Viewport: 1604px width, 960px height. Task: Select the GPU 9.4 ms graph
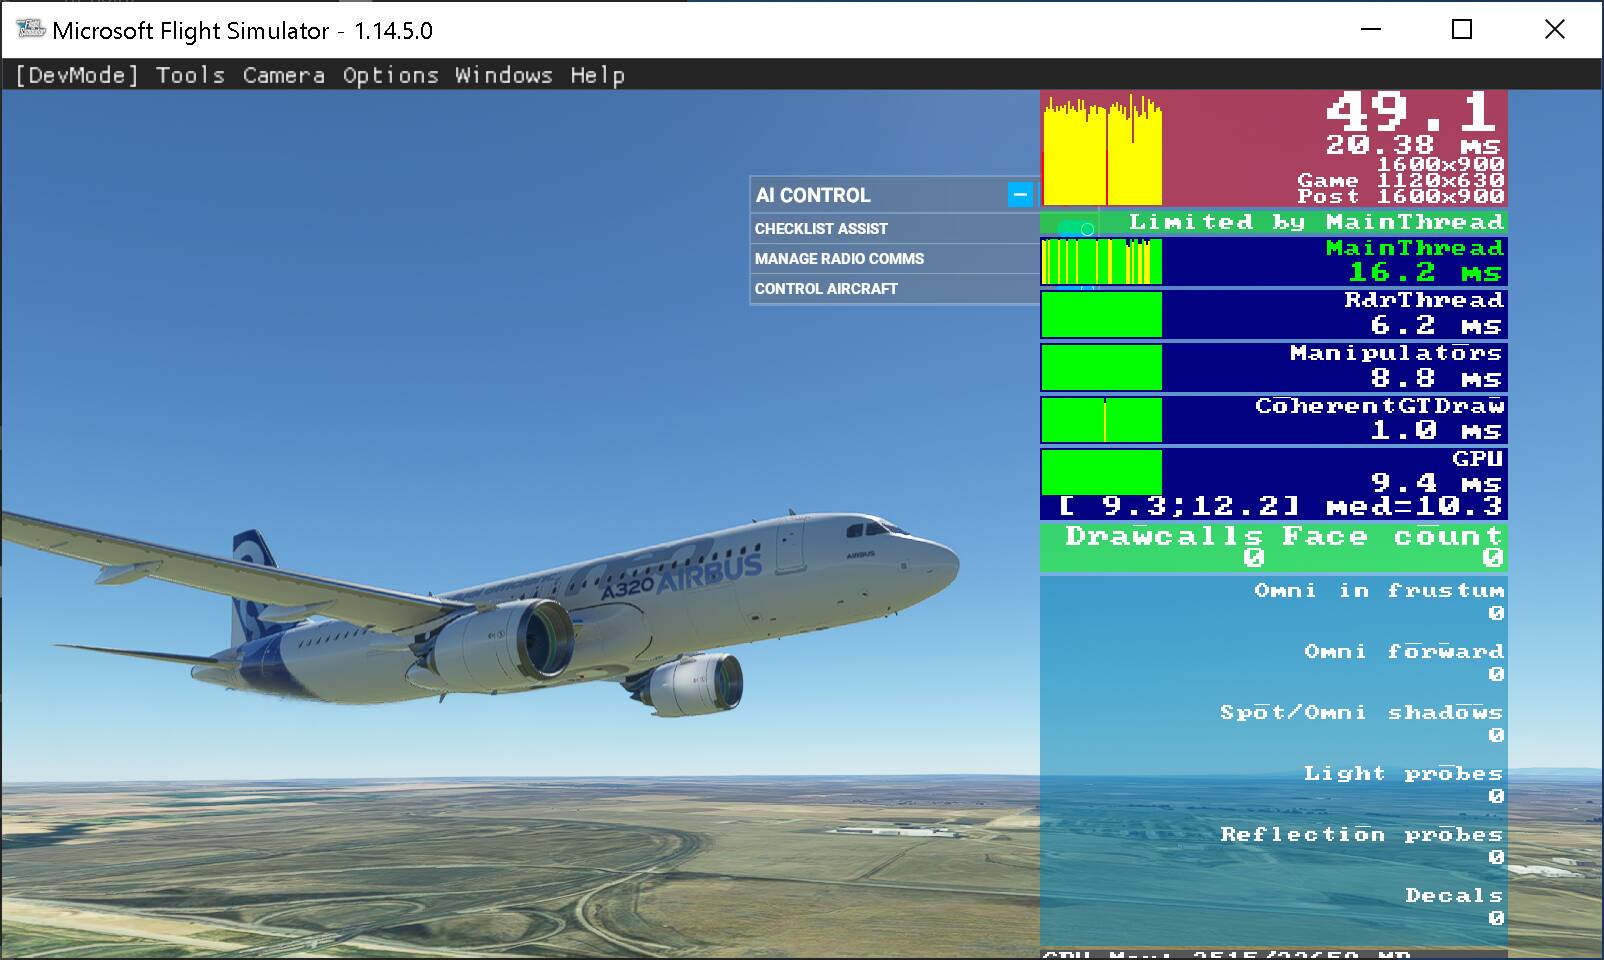tap(1100, 472)
